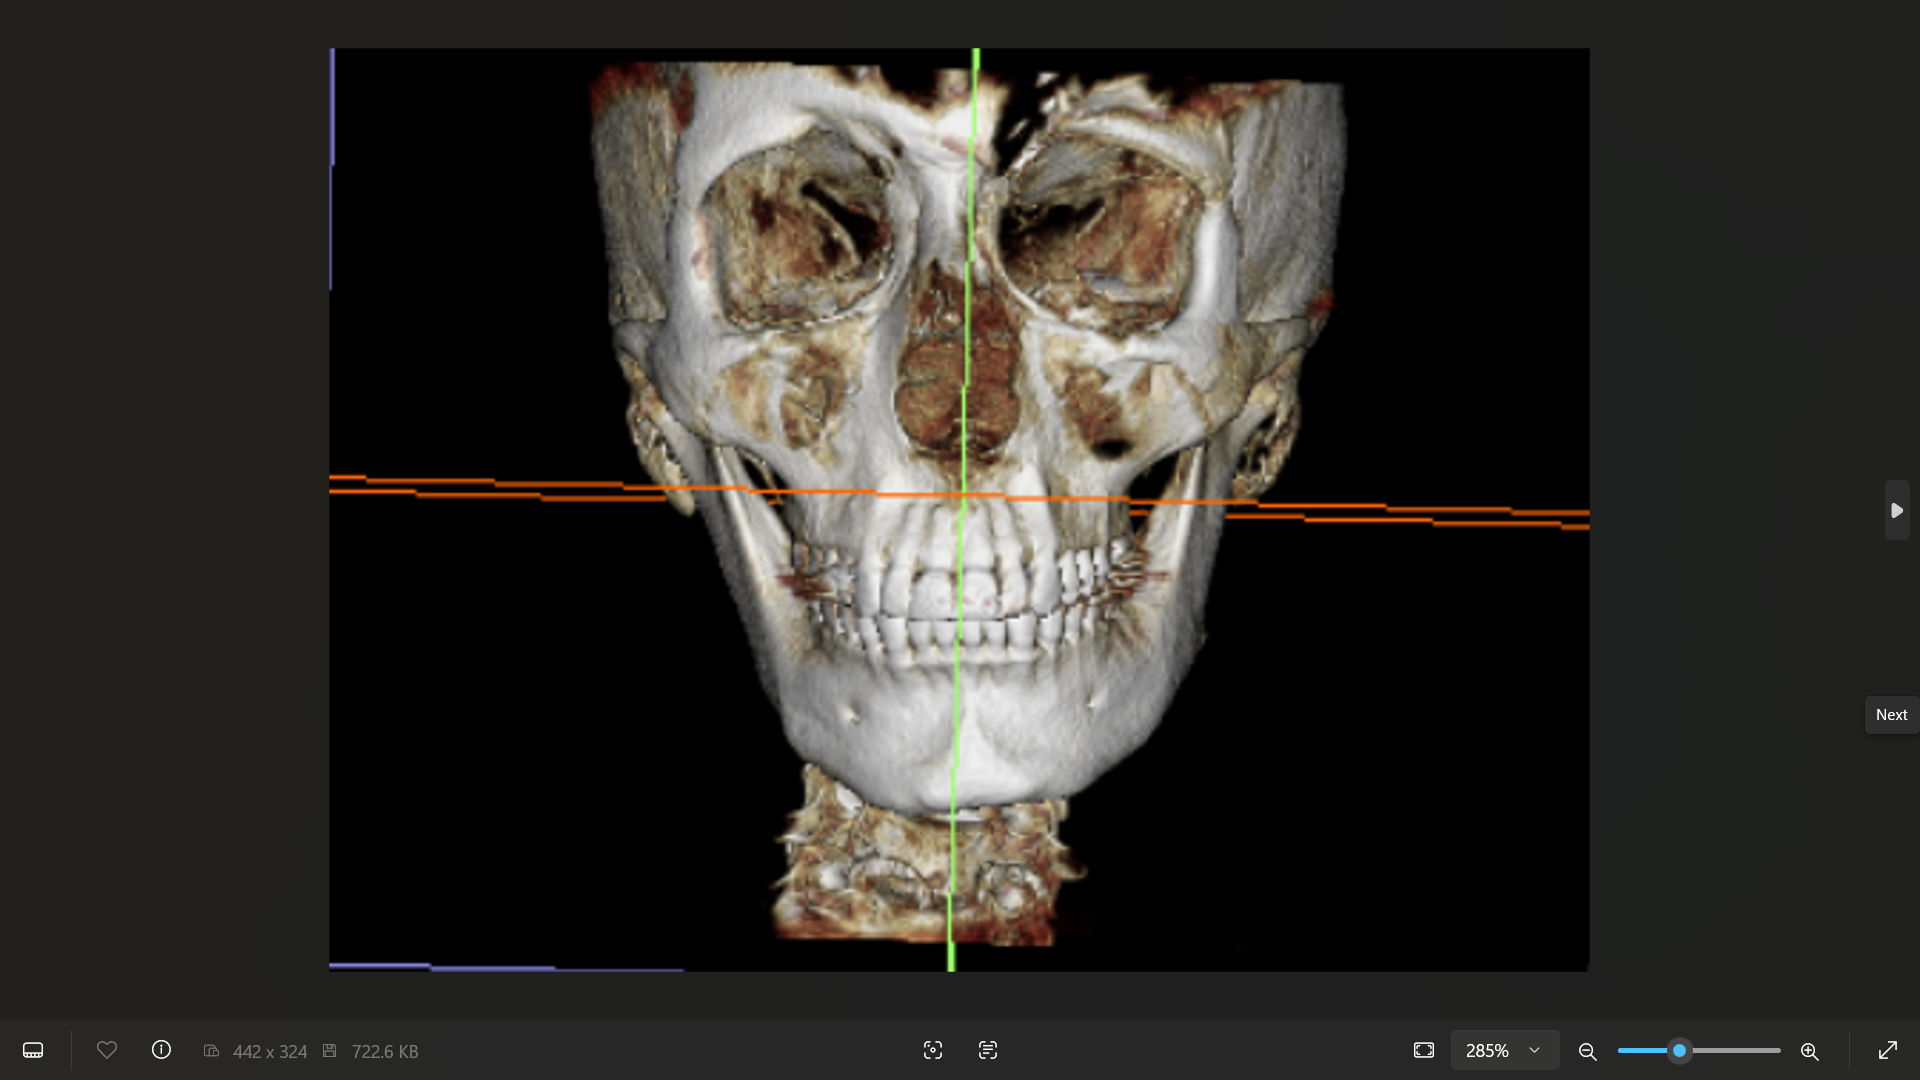The width and height of the screenshot is (1920, 1080).
Task: Go to the Next image
Action: pos(1891,714)
